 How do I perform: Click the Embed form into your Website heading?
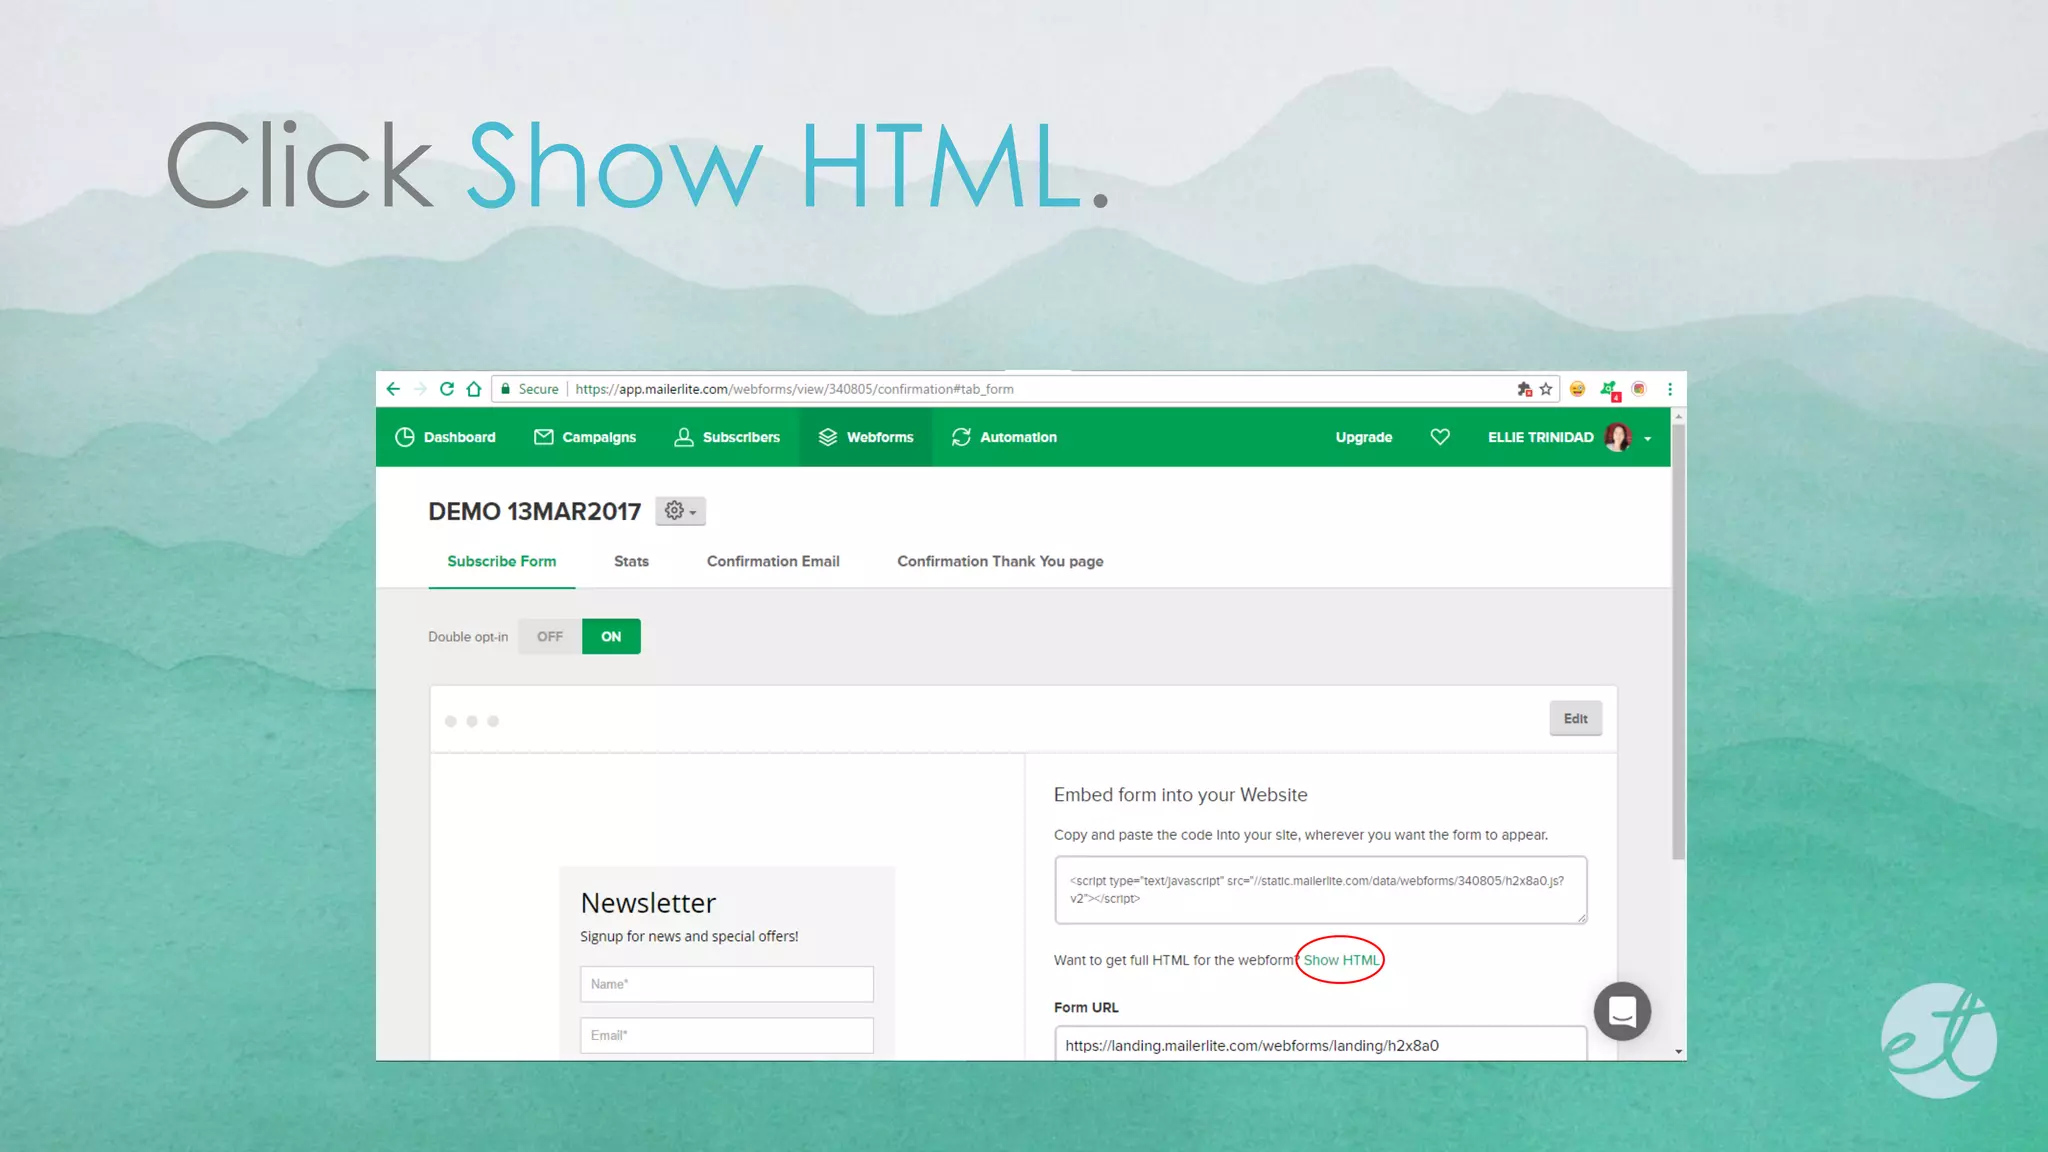[x=1180, y=794]
